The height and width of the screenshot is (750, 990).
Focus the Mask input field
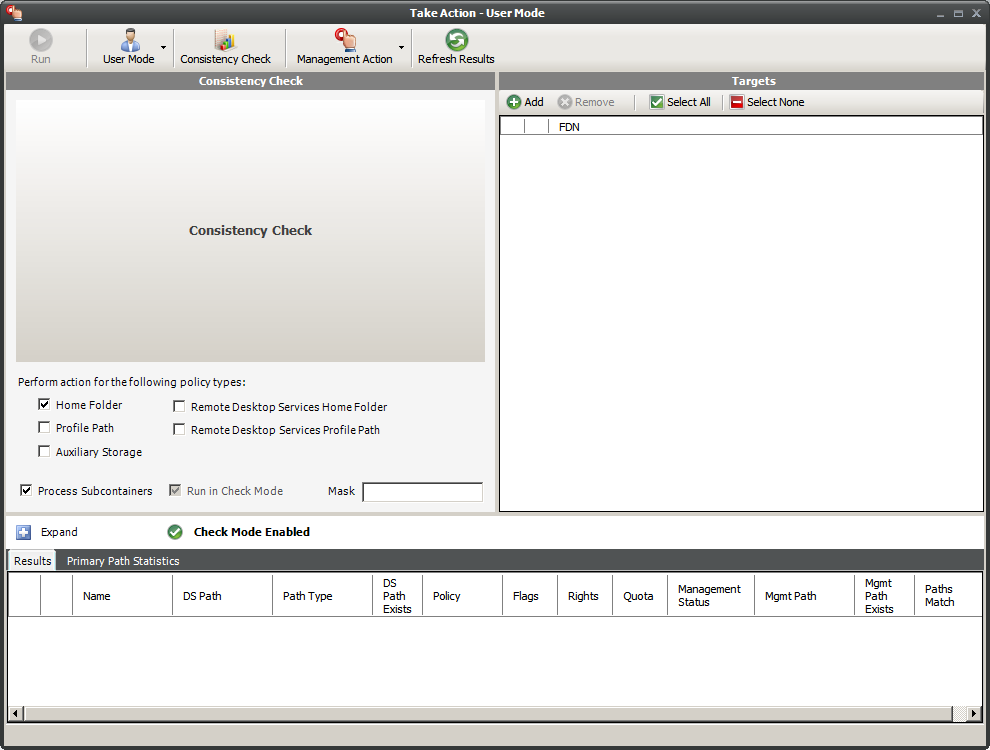pyautogui.click(x=422, y=492)
